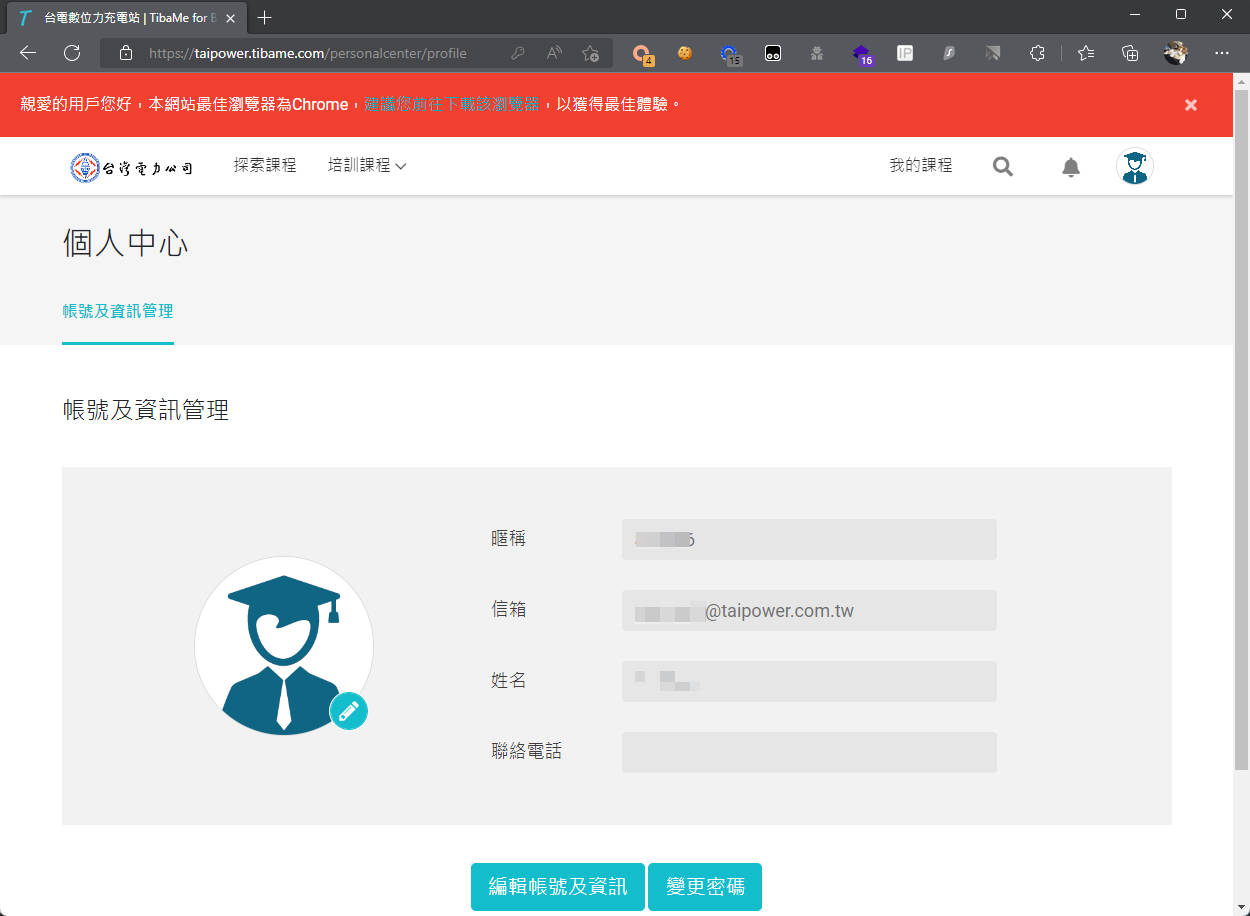Go back using the browser back arrow
Viewport: 1250px width, 916px height.
(x=28, y=53)
